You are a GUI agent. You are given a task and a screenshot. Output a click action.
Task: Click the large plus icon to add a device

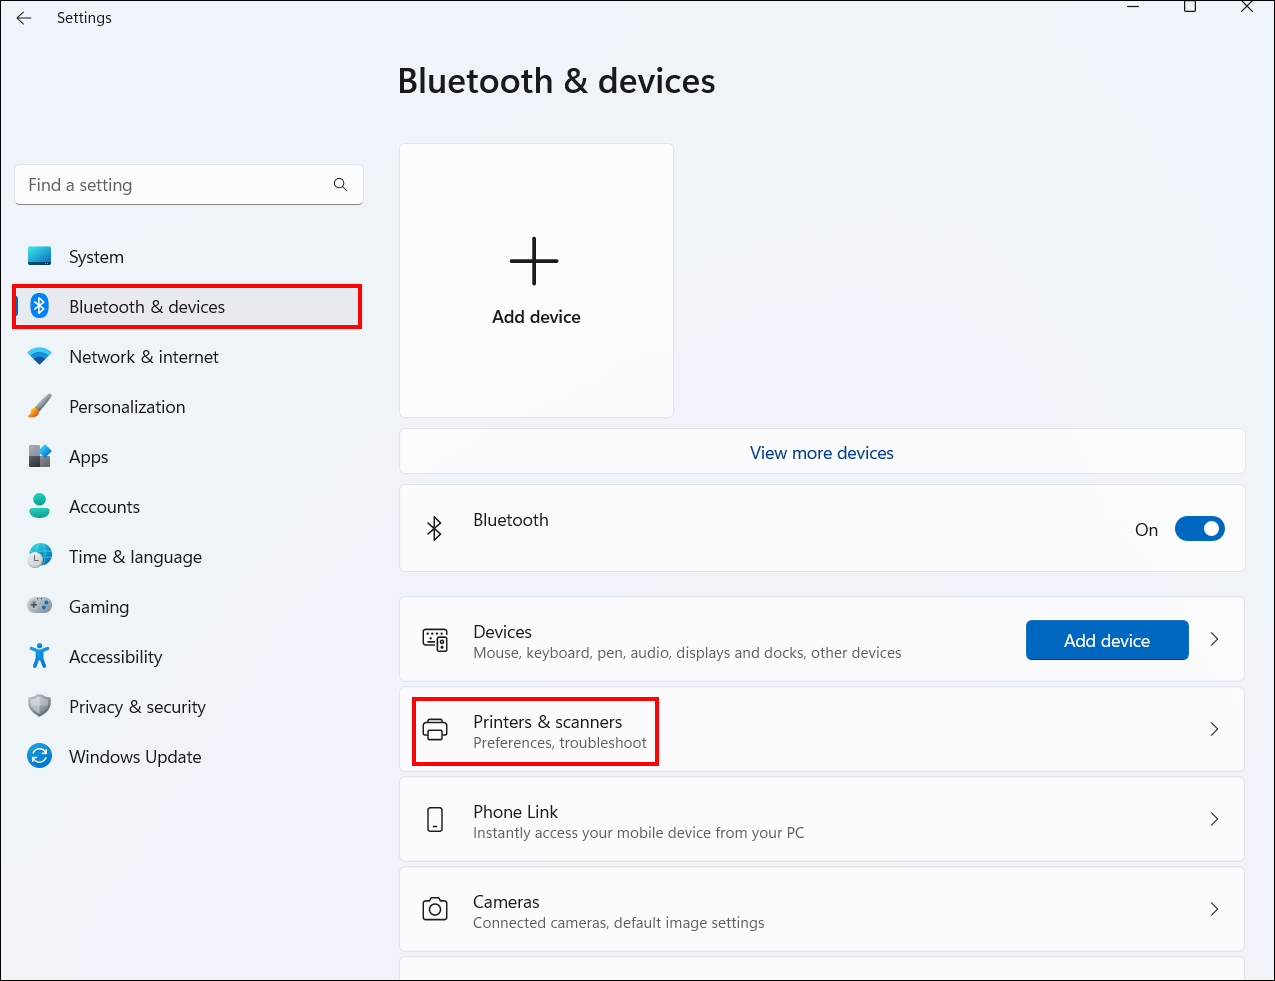tap(534, 262)
